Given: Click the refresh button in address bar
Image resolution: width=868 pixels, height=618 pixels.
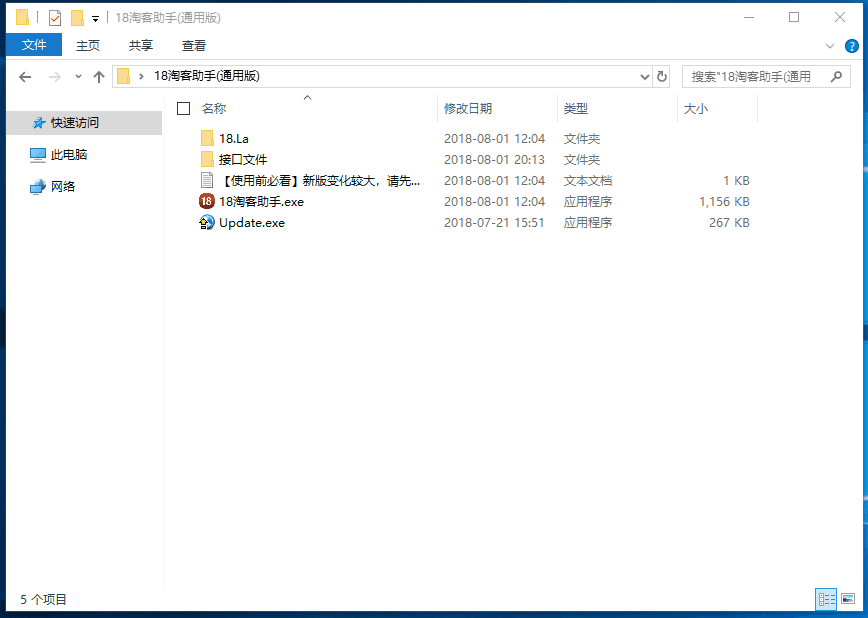Looking at the screenshot, I should (x=661, y=76).
